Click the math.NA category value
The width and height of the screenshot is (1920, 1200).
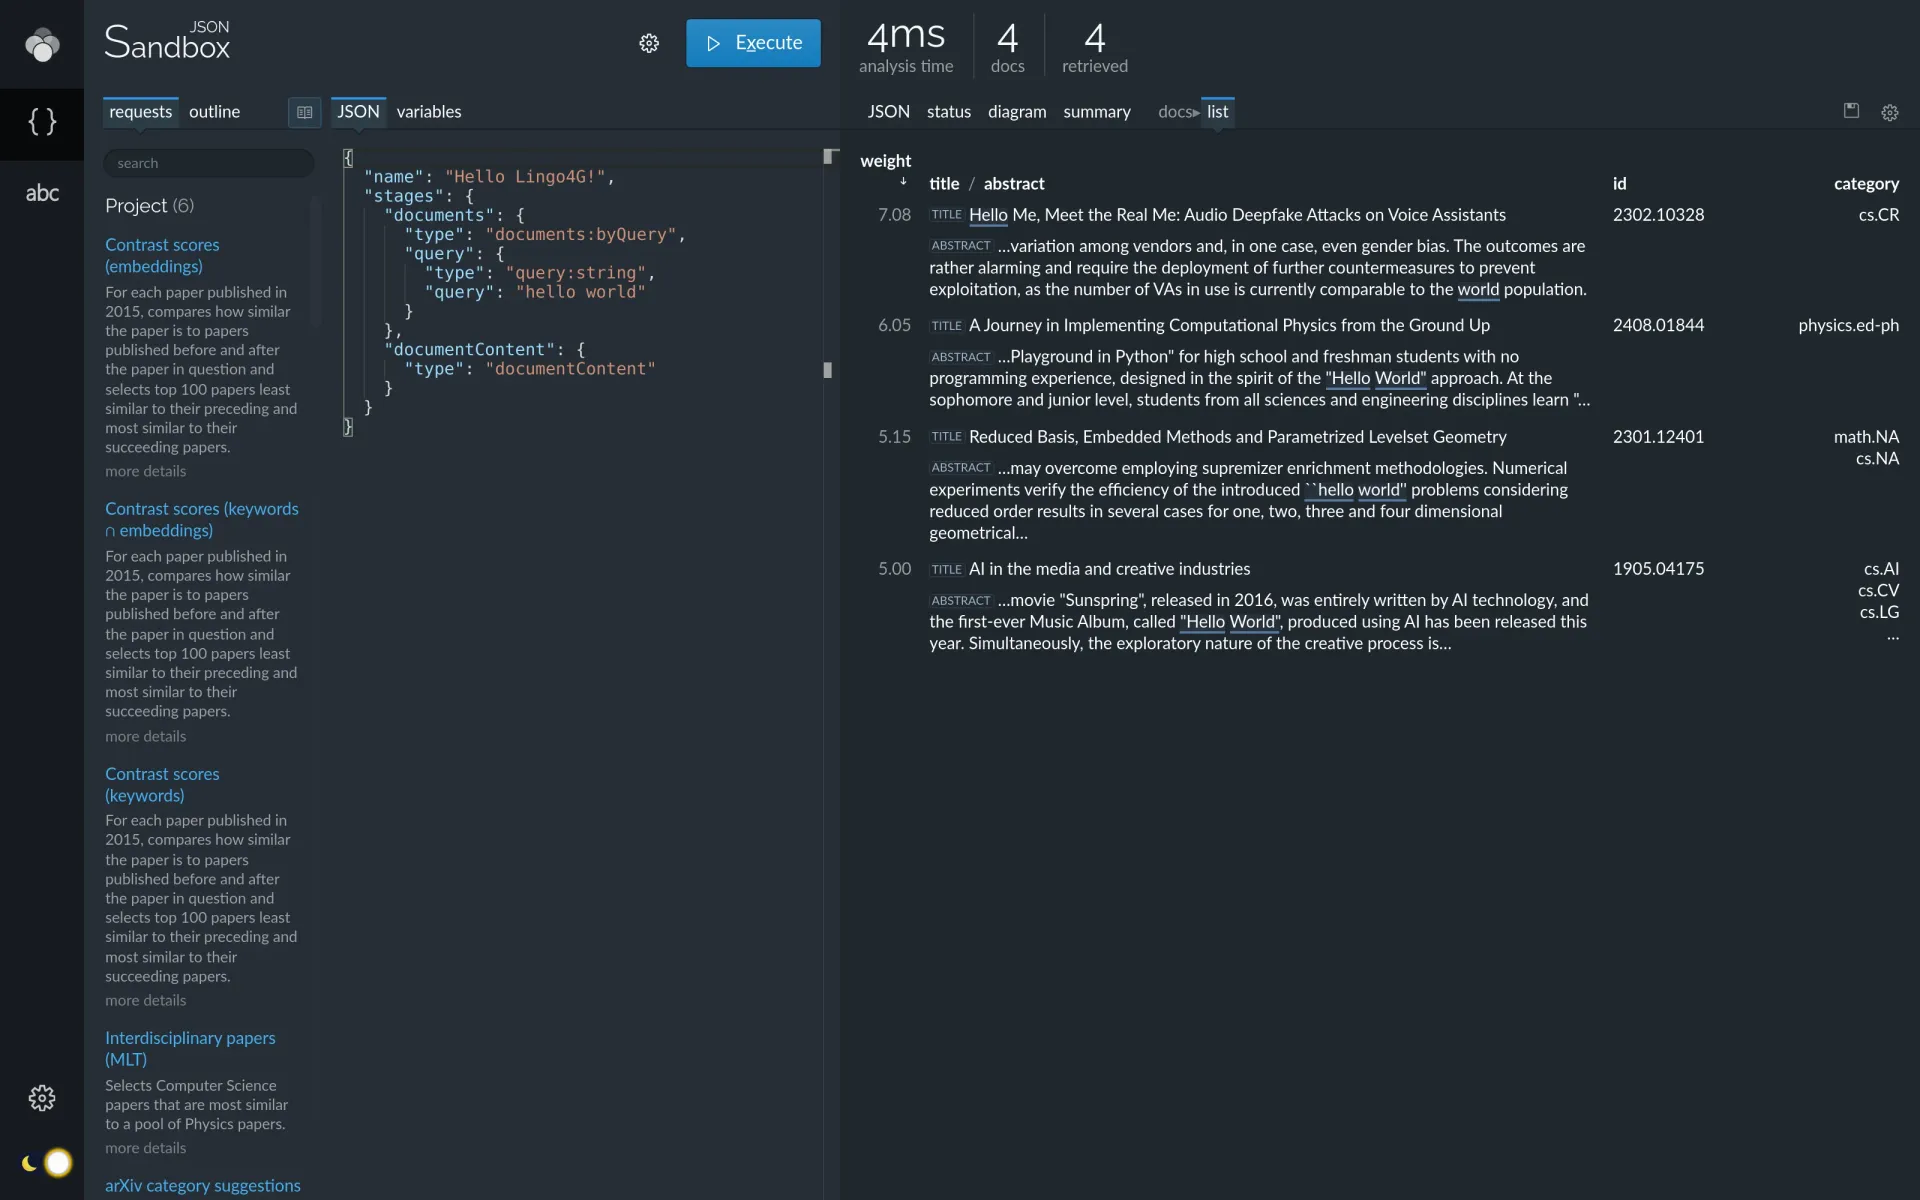coord(1866,436)
